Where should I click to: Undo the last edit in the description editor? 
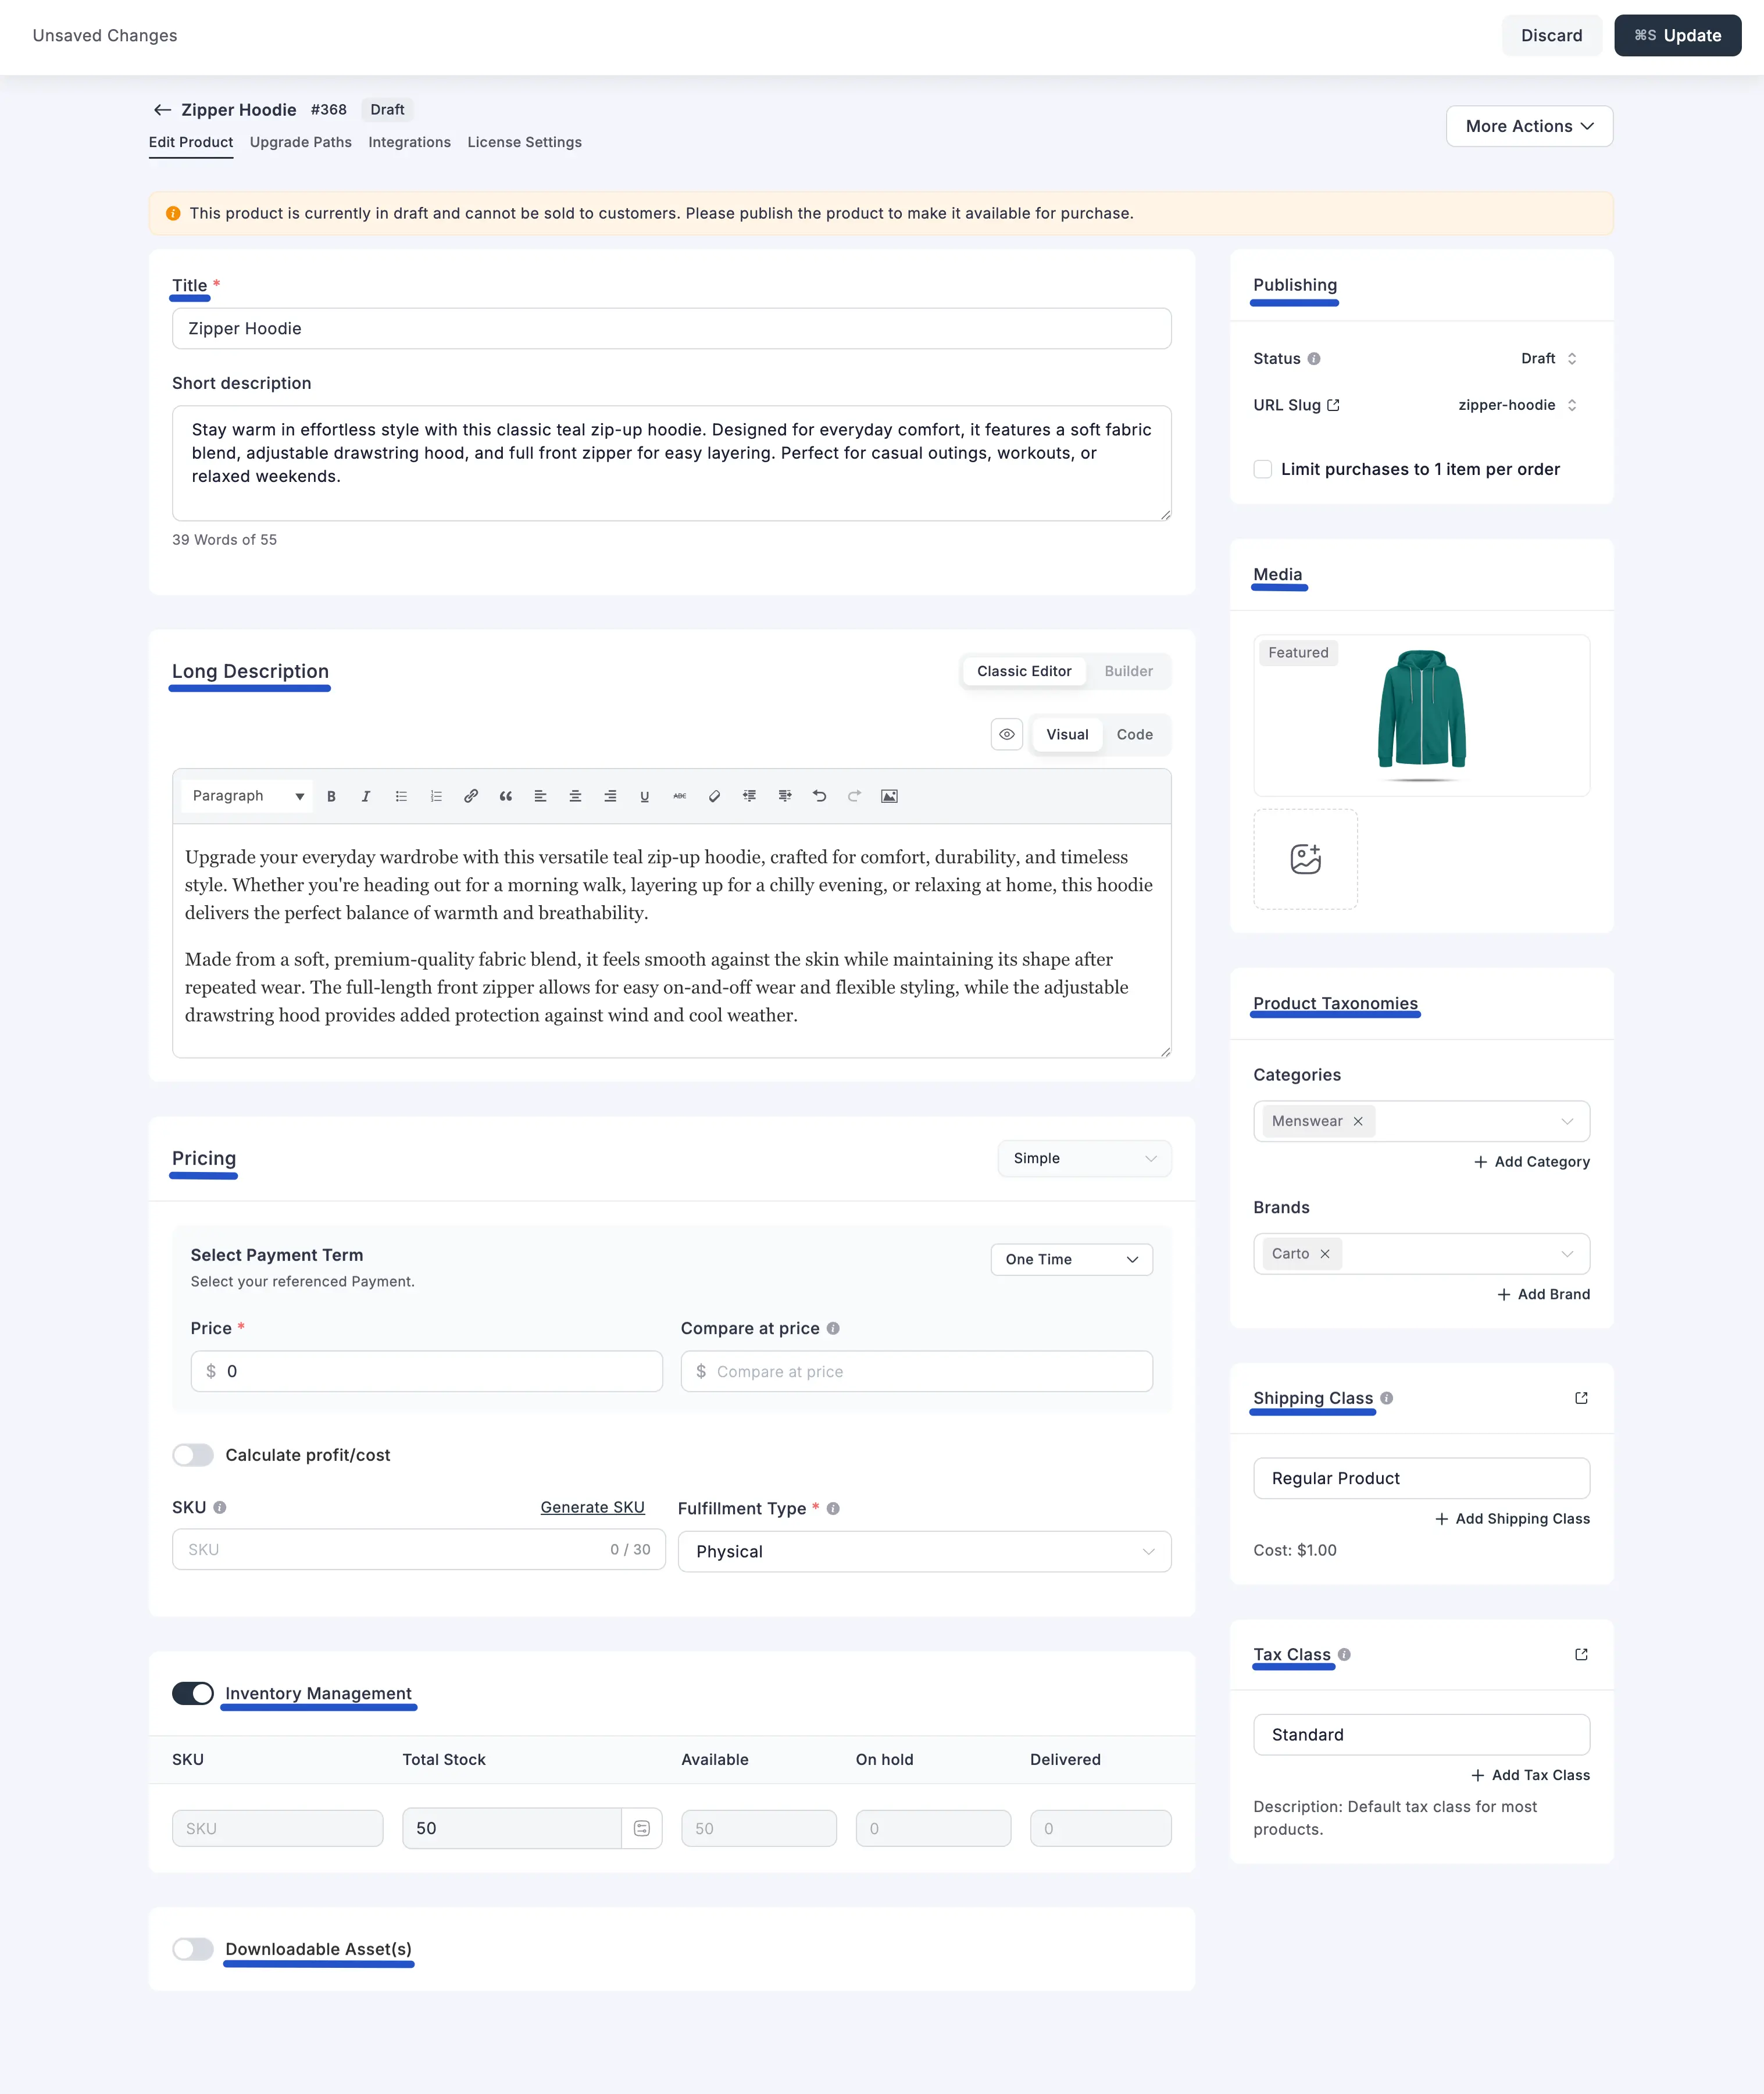(x=819, y=796)
